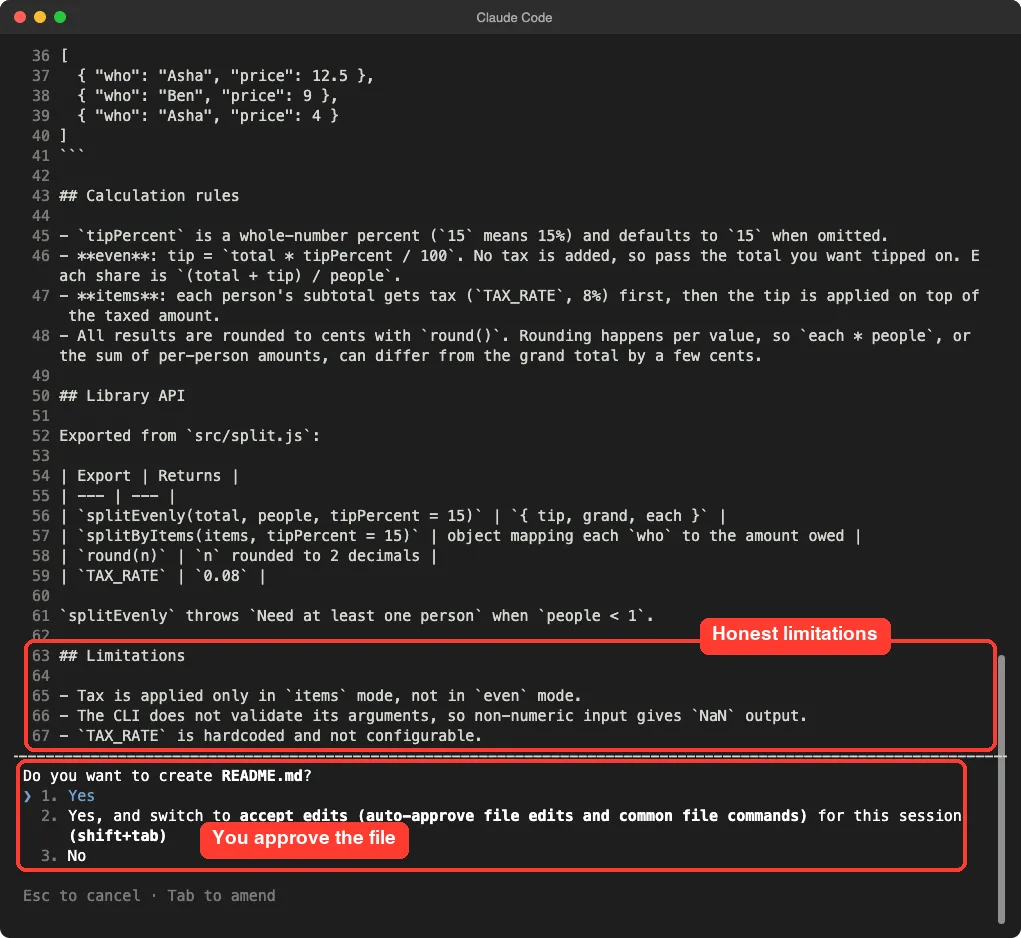The height and width of the screenshot is (938, 1021).
Task: Click the line 'The CLI does not validate its arguments'
Action: pyautogui.click(x=433, y=715)
